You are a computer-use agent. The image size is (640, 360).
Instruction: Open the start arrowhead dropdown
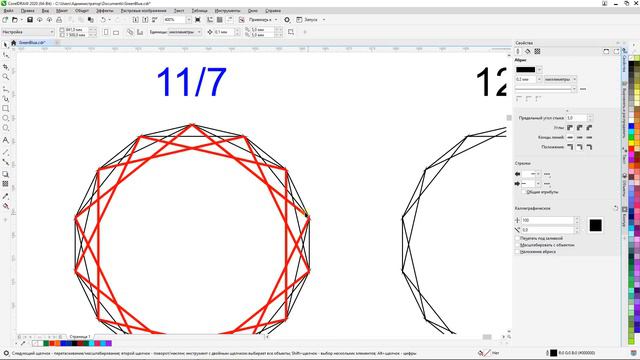(x=538, y=174)
